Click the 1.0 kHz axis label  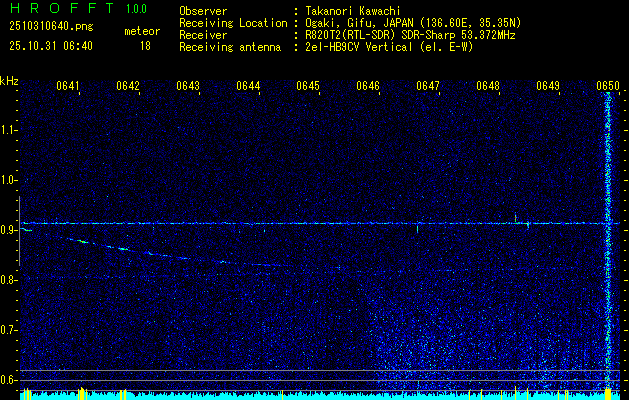(10, 180)
